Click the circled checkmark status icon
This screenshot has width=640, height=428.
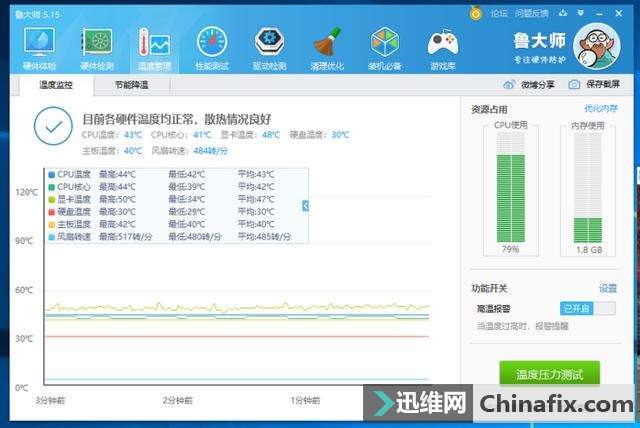[53, 126]
